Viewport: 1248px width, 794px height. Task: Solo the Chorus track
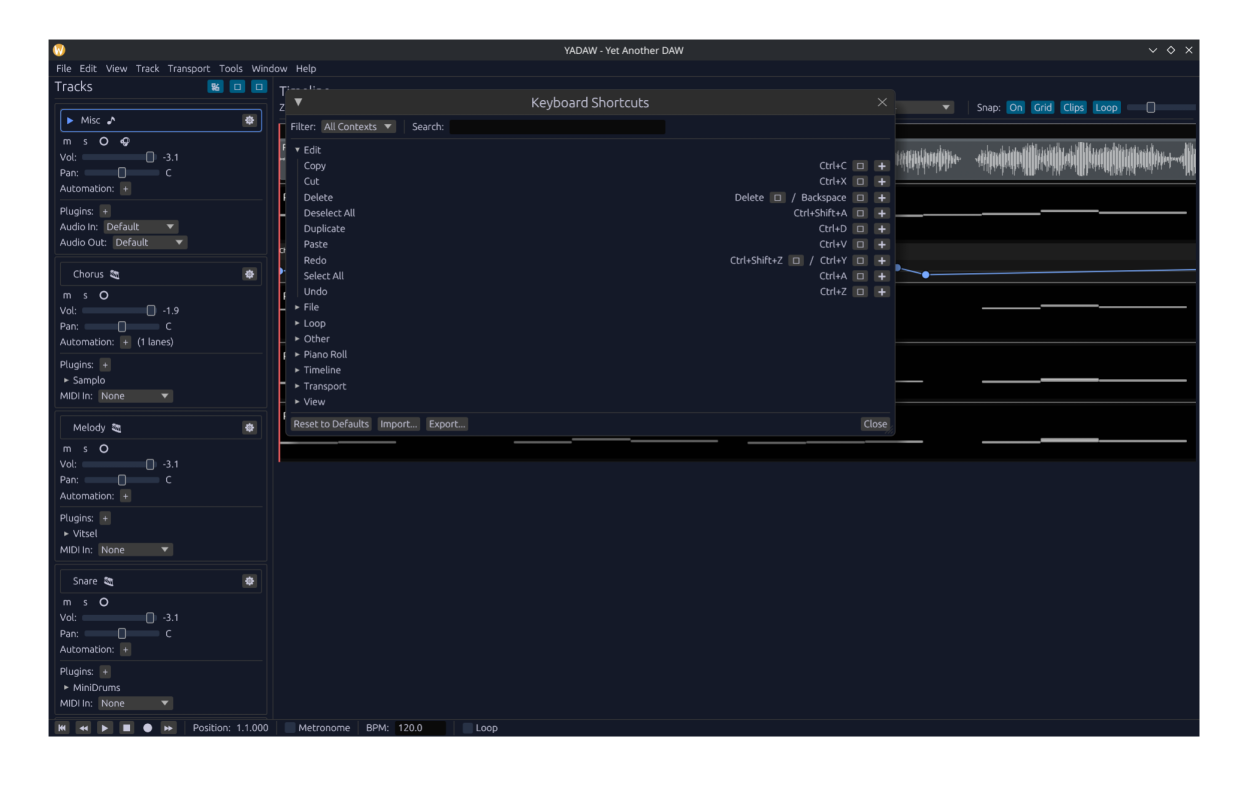click(85, 296)
